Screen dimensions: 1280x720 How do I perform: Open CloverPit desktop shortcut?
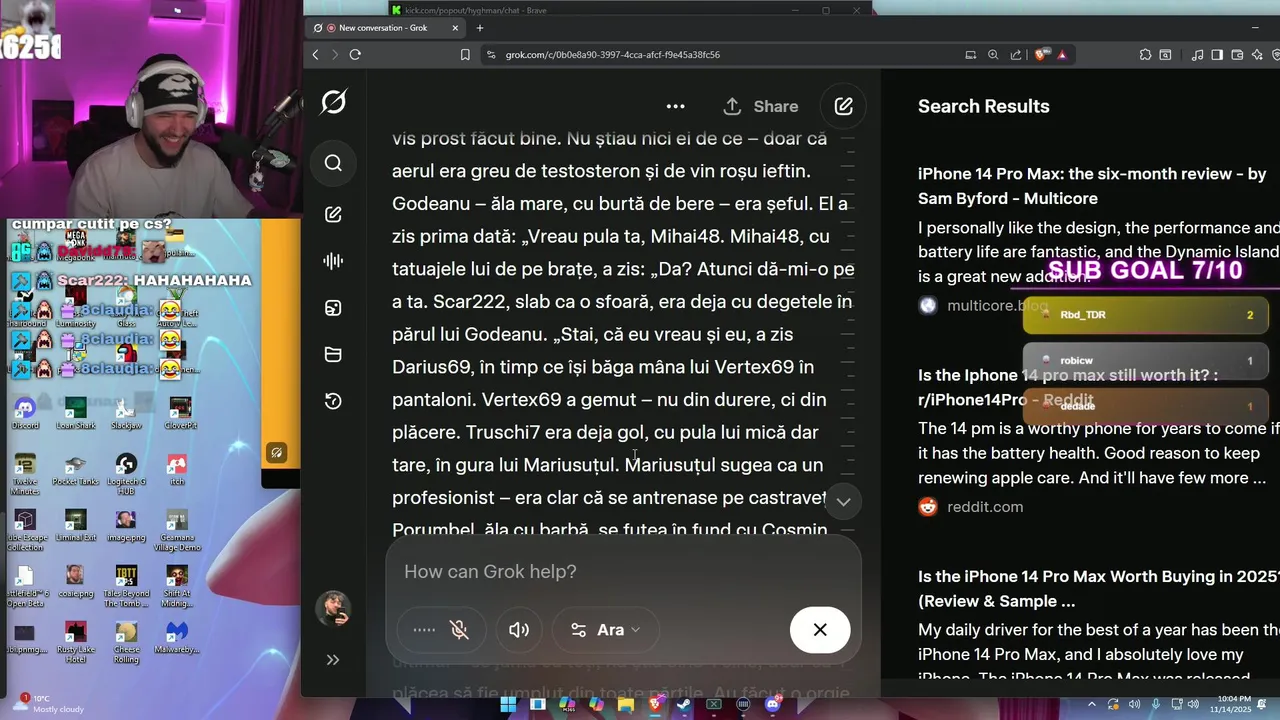(180, 413)
